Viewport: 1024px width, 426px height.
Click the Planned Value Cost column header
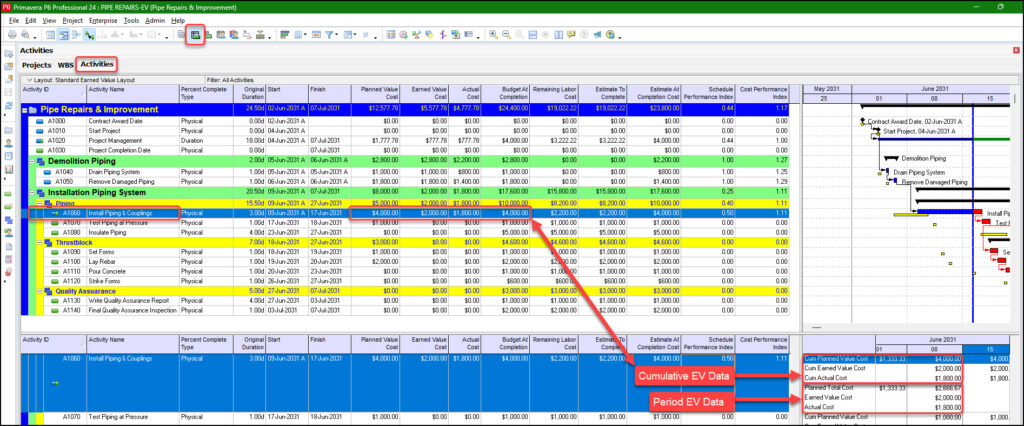(x=376, y=93)
